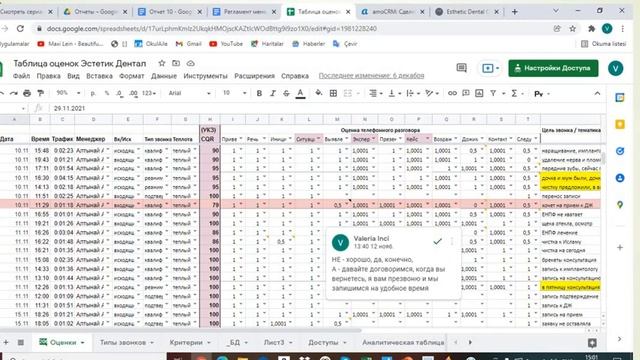Redo the last action in the toolbar
This screenshot has height=360, width=640.
13,93
